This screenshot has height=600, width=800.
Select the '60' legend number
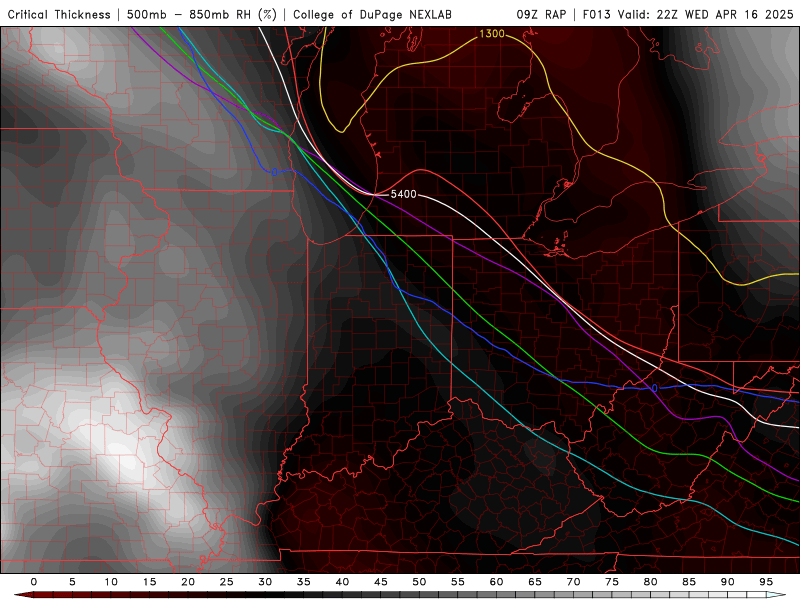coord(496,582)
